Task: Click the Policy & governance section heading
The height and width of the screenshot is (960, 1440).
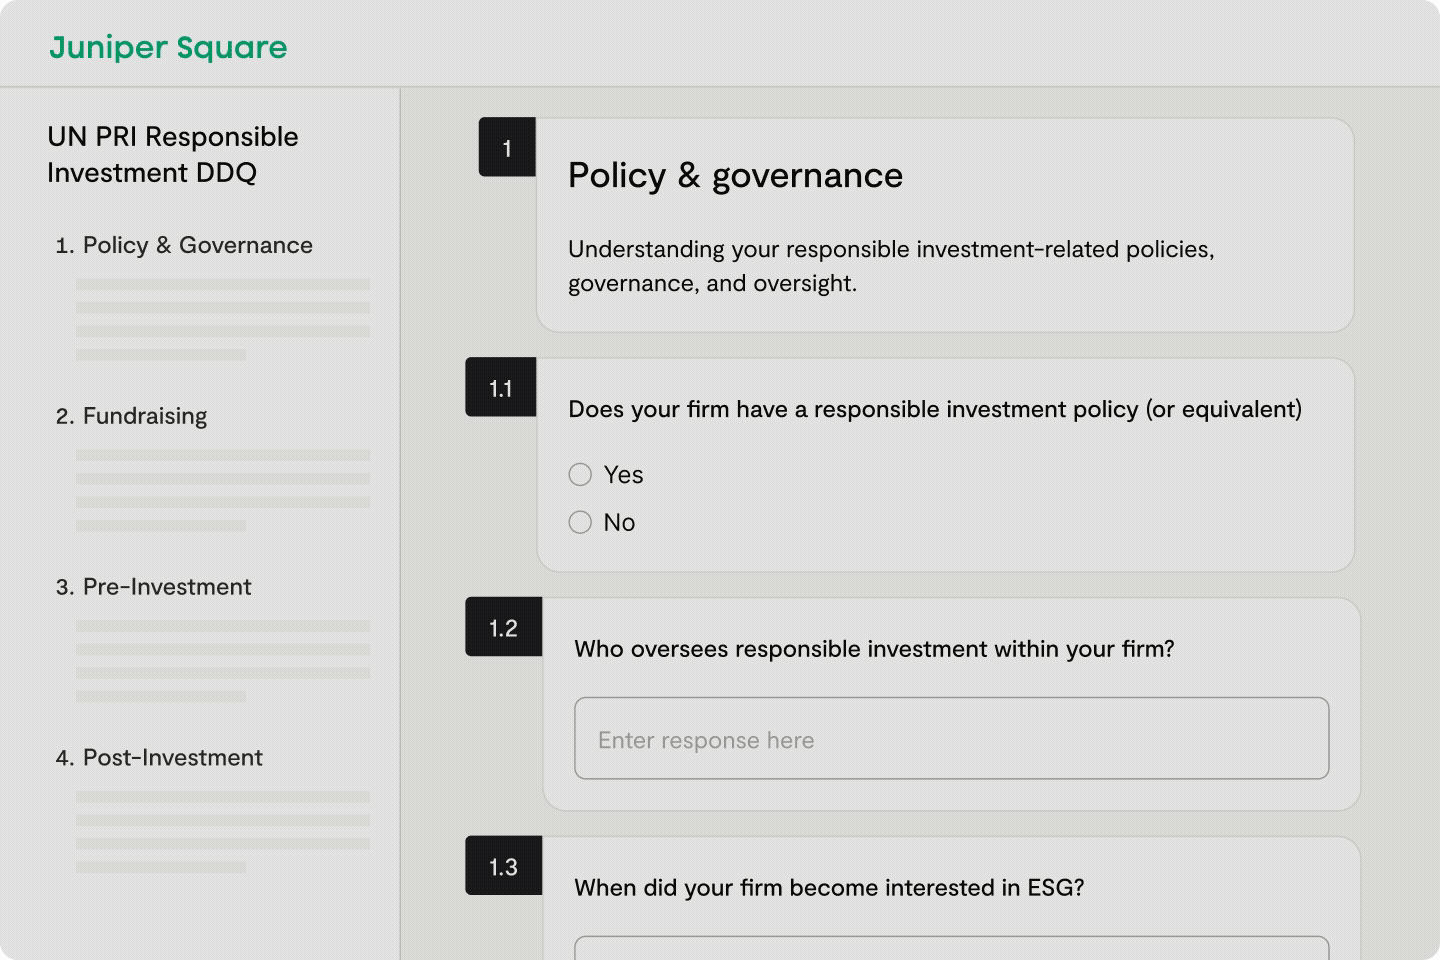Action: [x=735, y=175]
